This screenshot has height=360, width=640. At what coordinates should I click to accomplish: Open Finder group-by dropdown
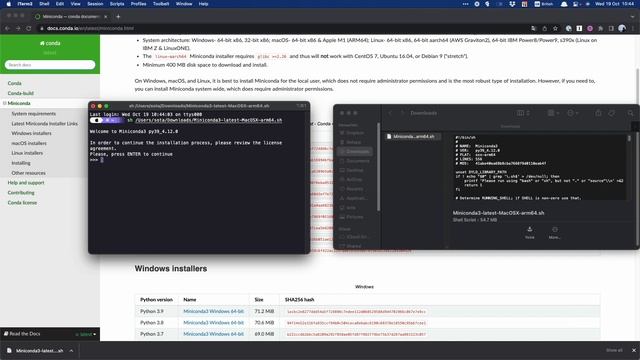pyautogui.click(x=553, y=113)
